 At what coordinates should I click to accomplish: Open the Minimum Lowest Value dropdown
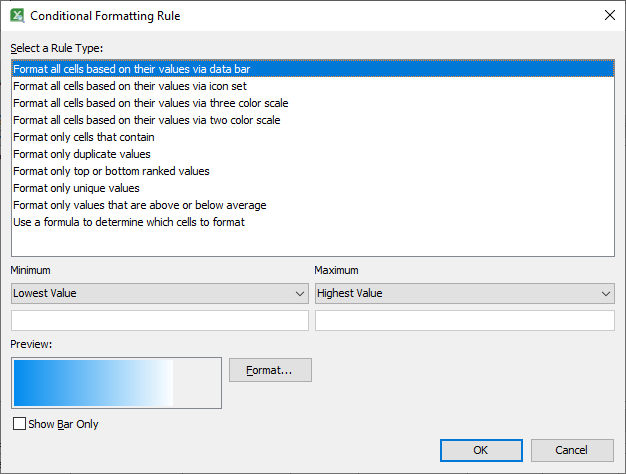point(159,293)
